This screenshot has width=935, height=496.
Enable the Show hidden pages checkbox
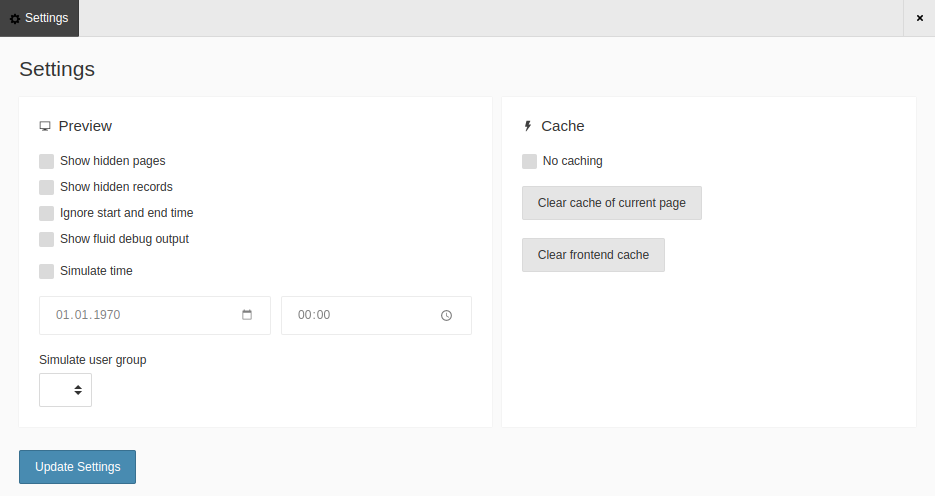point(47,161)
